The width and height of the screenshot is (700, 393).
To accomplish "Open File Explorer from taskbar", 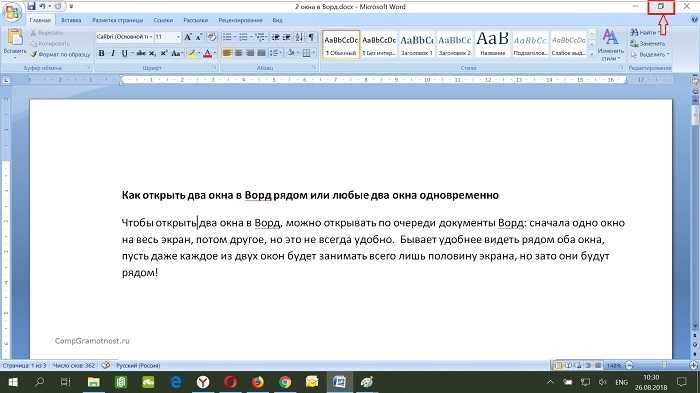I will (x=94, y=382).
